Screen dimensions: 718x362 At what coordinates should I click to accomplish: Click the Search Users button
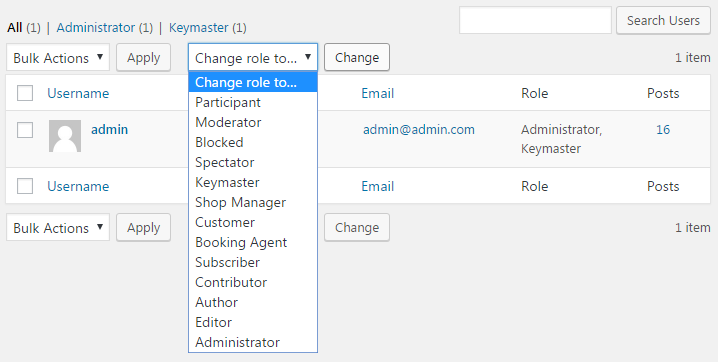[x=663, y=20]
